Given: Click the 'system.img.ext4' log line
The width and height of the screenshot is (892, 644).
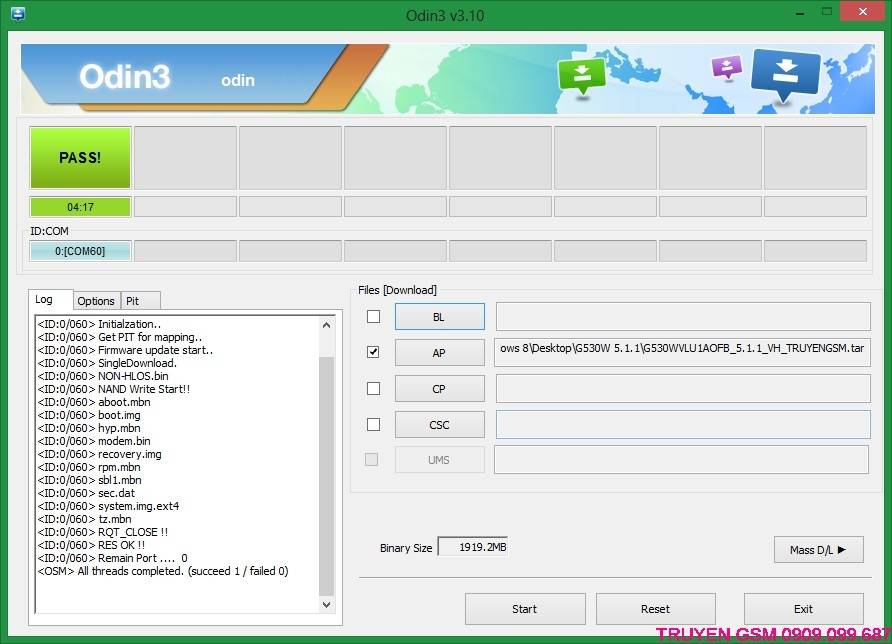Looking at the screenshot, I should 109,506.
